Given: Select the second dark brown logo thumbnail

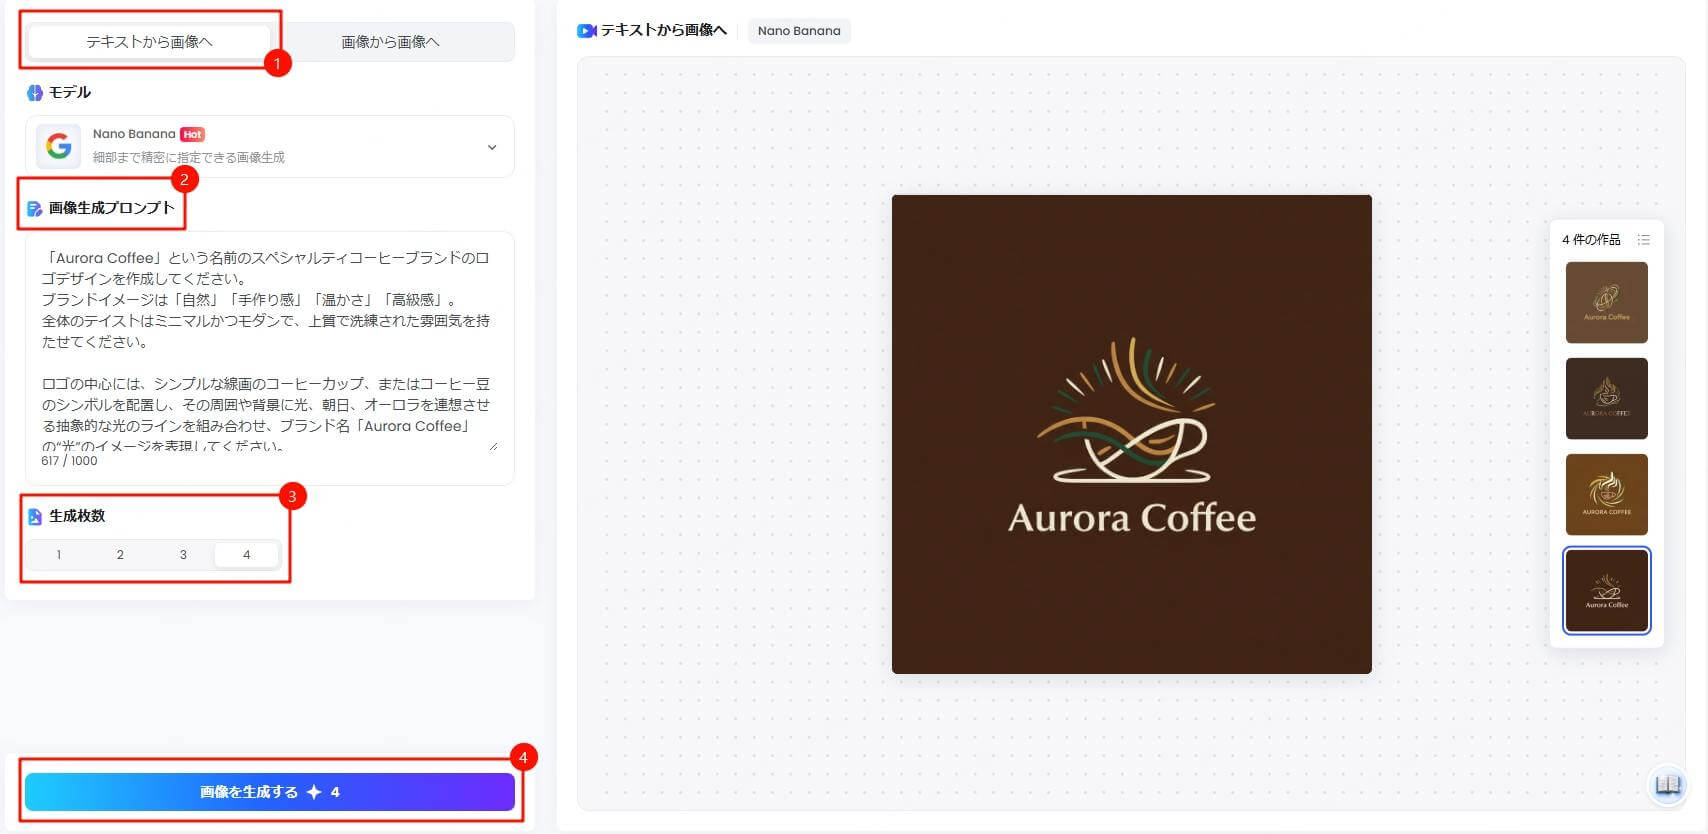Looking at the screenshot, I should point(1606,398).
